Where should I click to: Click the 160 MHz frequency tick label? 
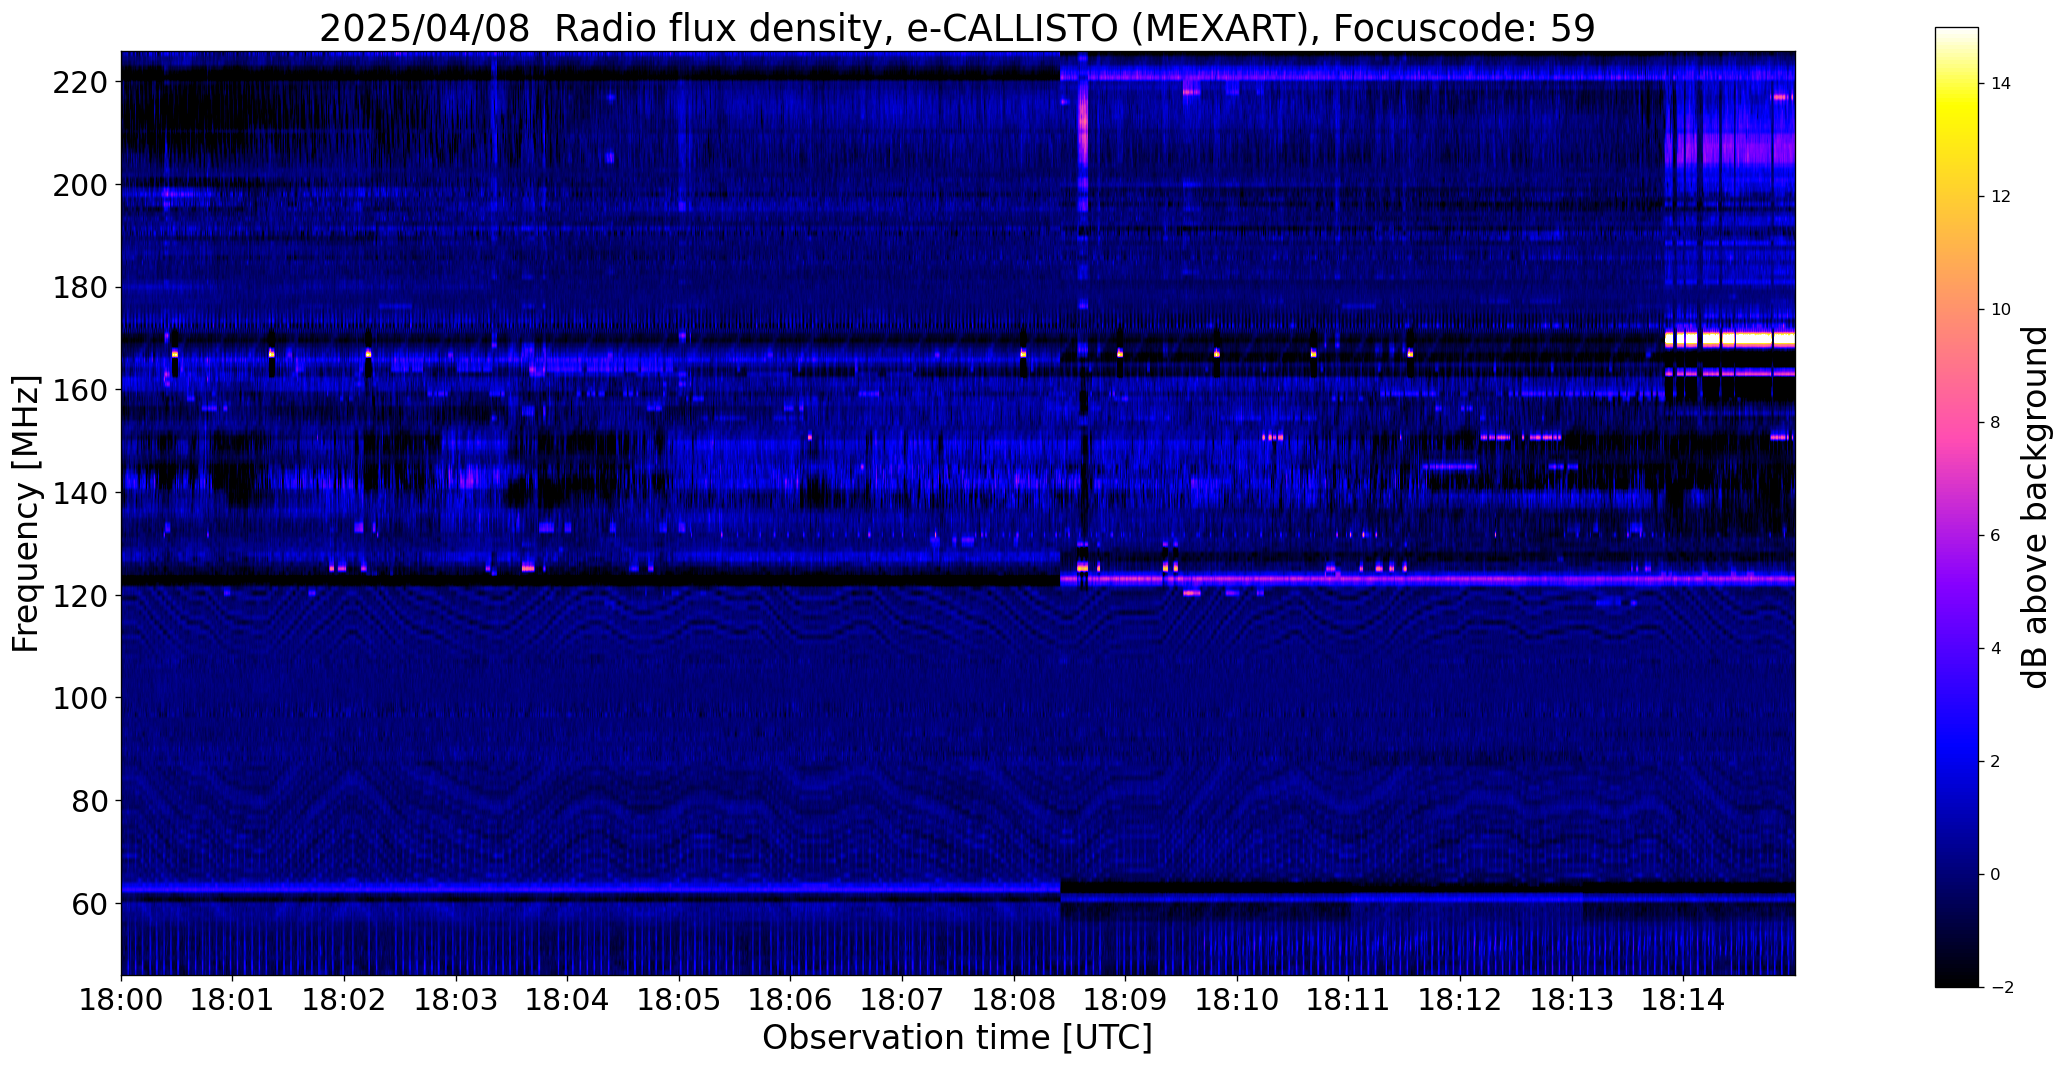[x=82, y=390]
